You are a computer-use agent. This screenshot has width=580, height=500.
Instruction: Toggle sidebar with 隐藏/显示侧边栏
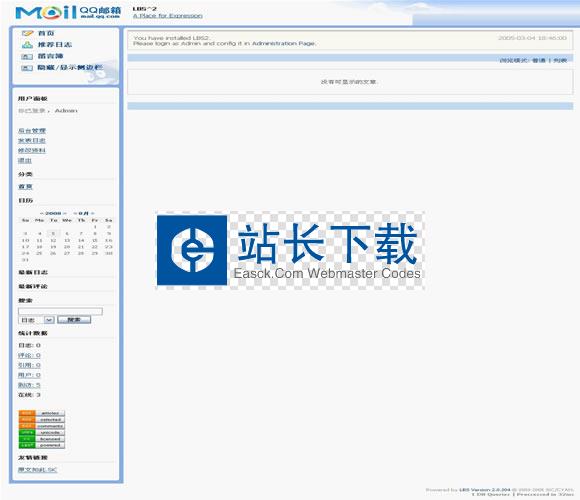tap(70, 68)
